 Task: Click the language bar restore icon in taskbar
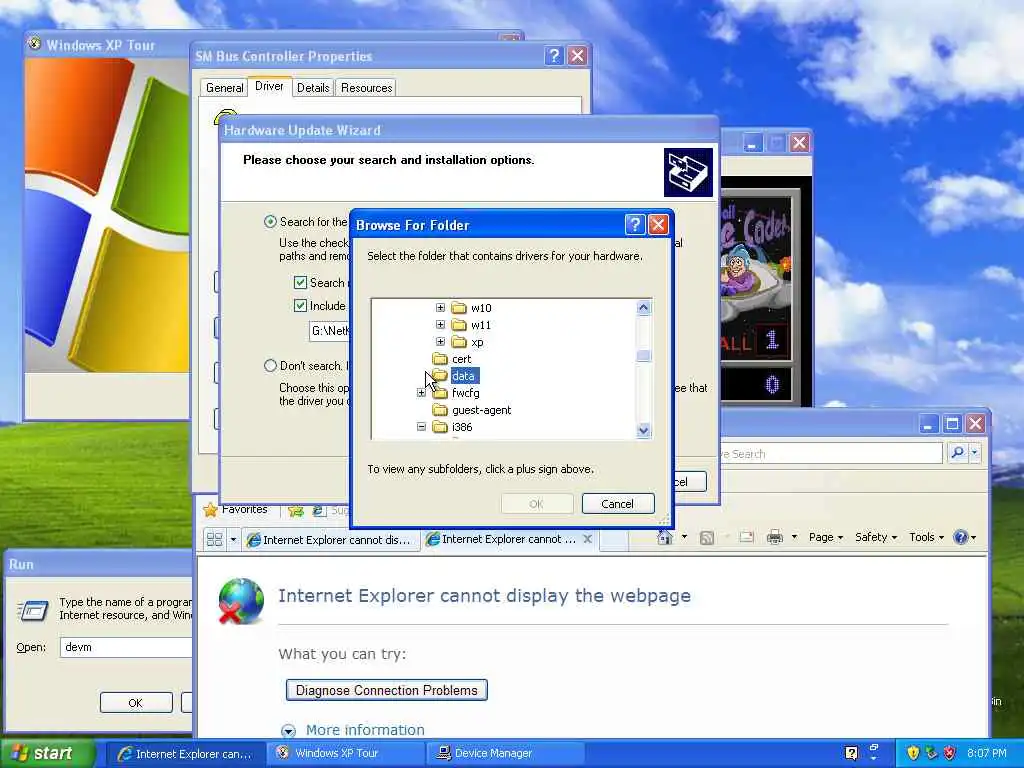click(874, 748)
